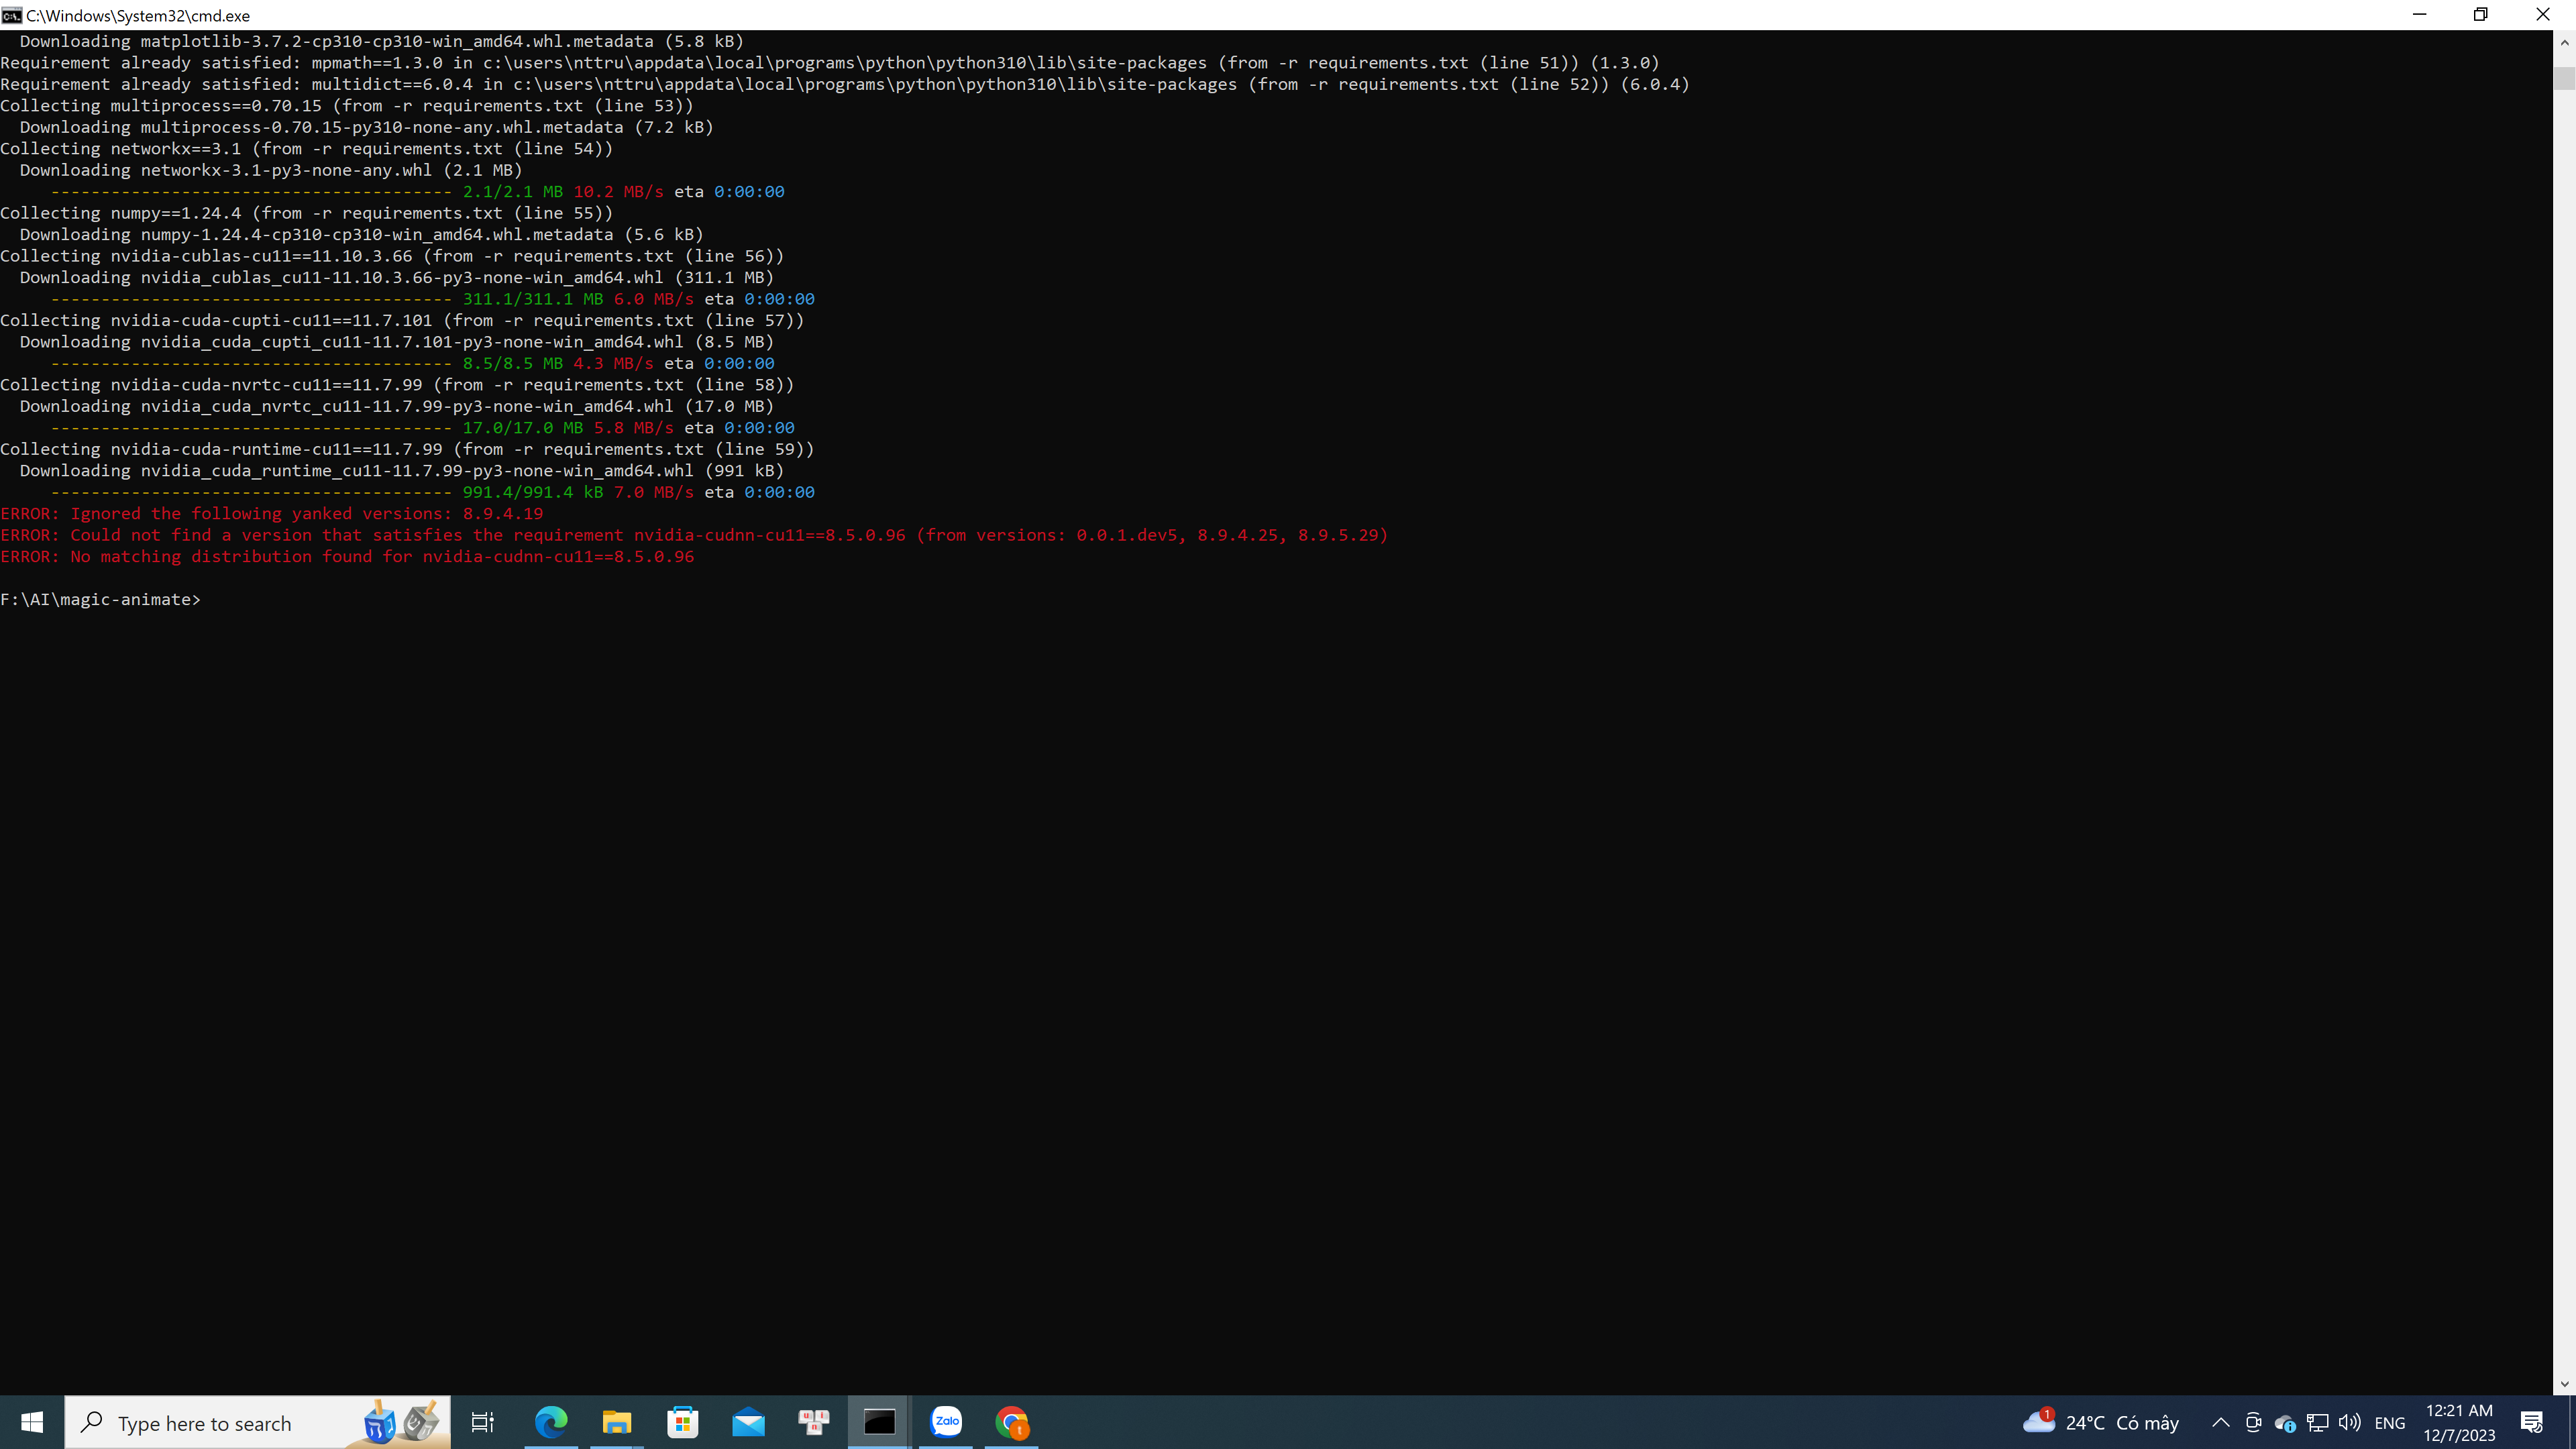The image size is (2576, 1449).
Task: Click the Task View button
Action: (483, 1422)
